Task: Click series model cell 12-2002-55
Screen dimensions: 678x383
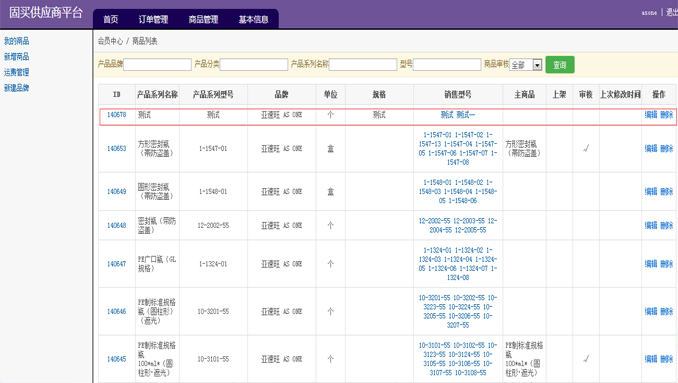Action: tap(213, 225)
